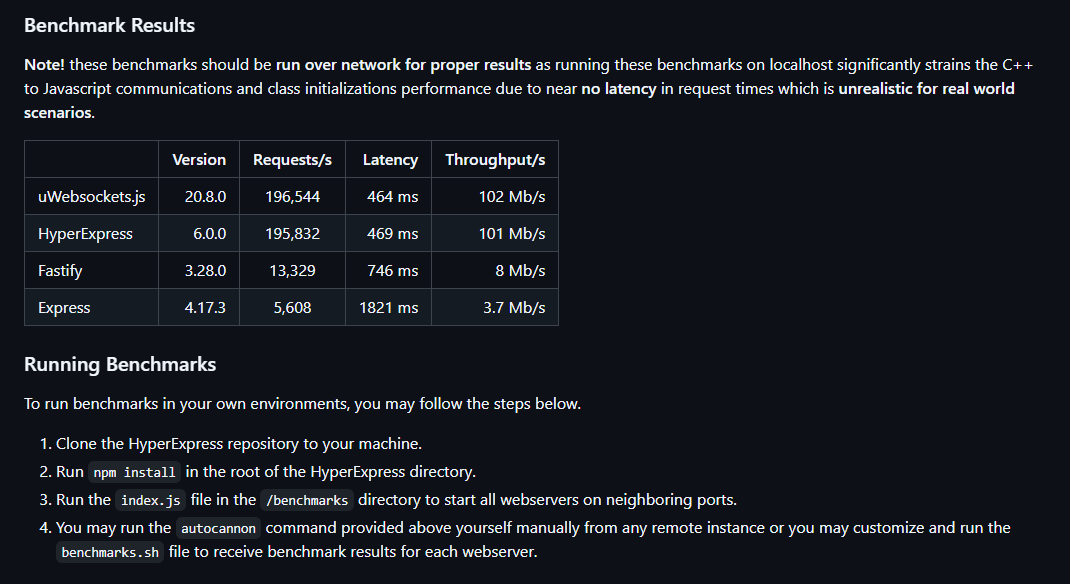Click the benchmarks.sh code snippet

tap(110, 552)
